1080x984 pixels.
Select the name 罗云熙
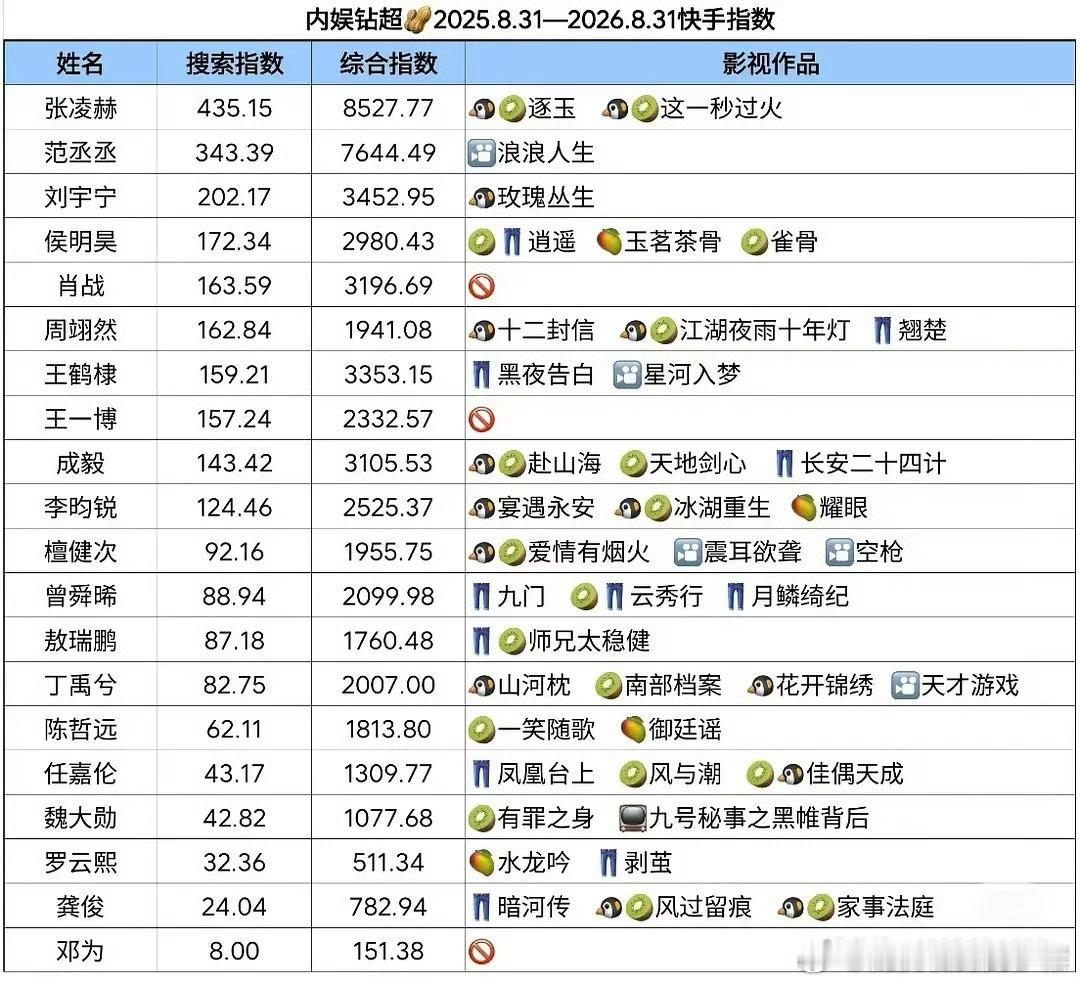pyautogui.click(x=81, y=863)
